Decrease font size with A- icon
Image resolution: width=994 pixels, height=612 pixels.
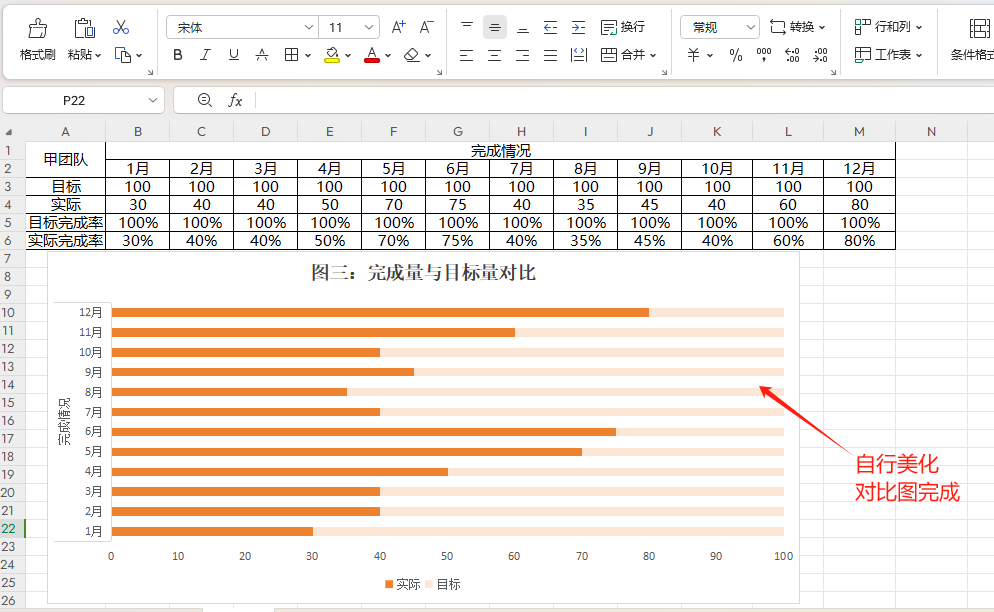click(426, 27)
